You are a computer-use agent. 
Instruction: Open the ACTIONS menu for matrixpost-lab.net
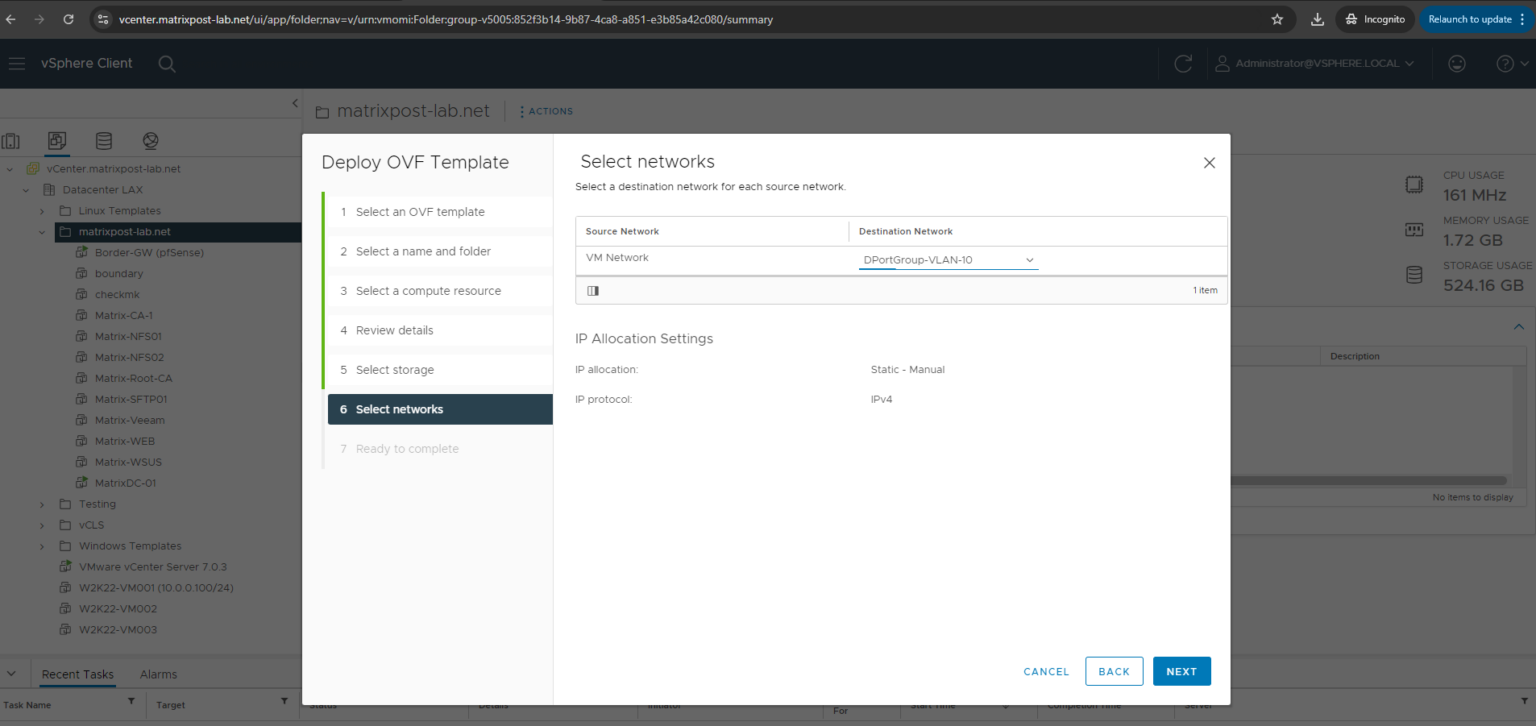(546, 111)
